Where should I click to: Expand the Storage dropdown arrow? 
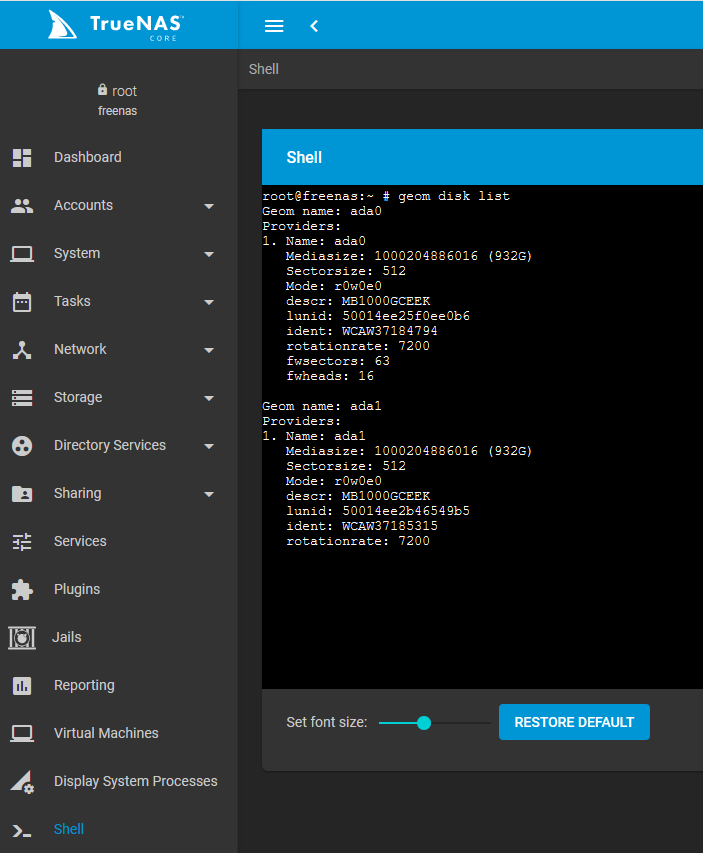(209, 398)
